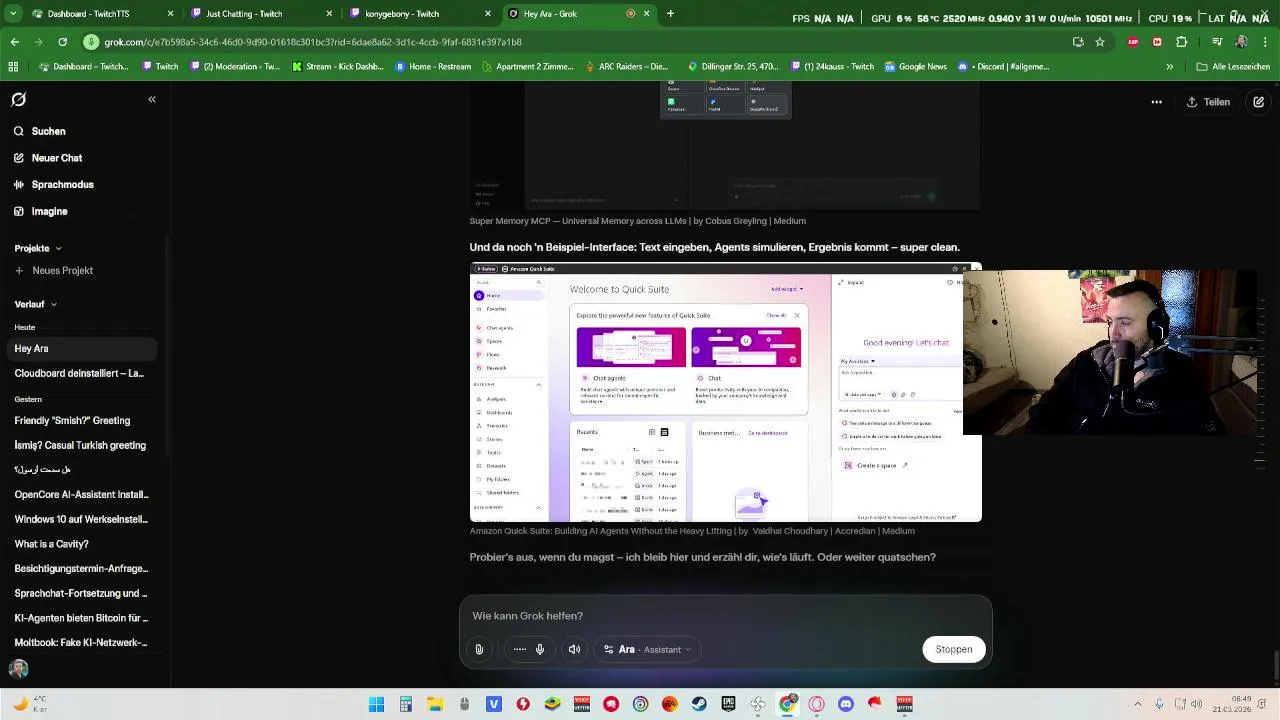Open the OpenCore AI-Assistent chat
The height and width of the screenshot is (720, 1280).
point(79,495)
